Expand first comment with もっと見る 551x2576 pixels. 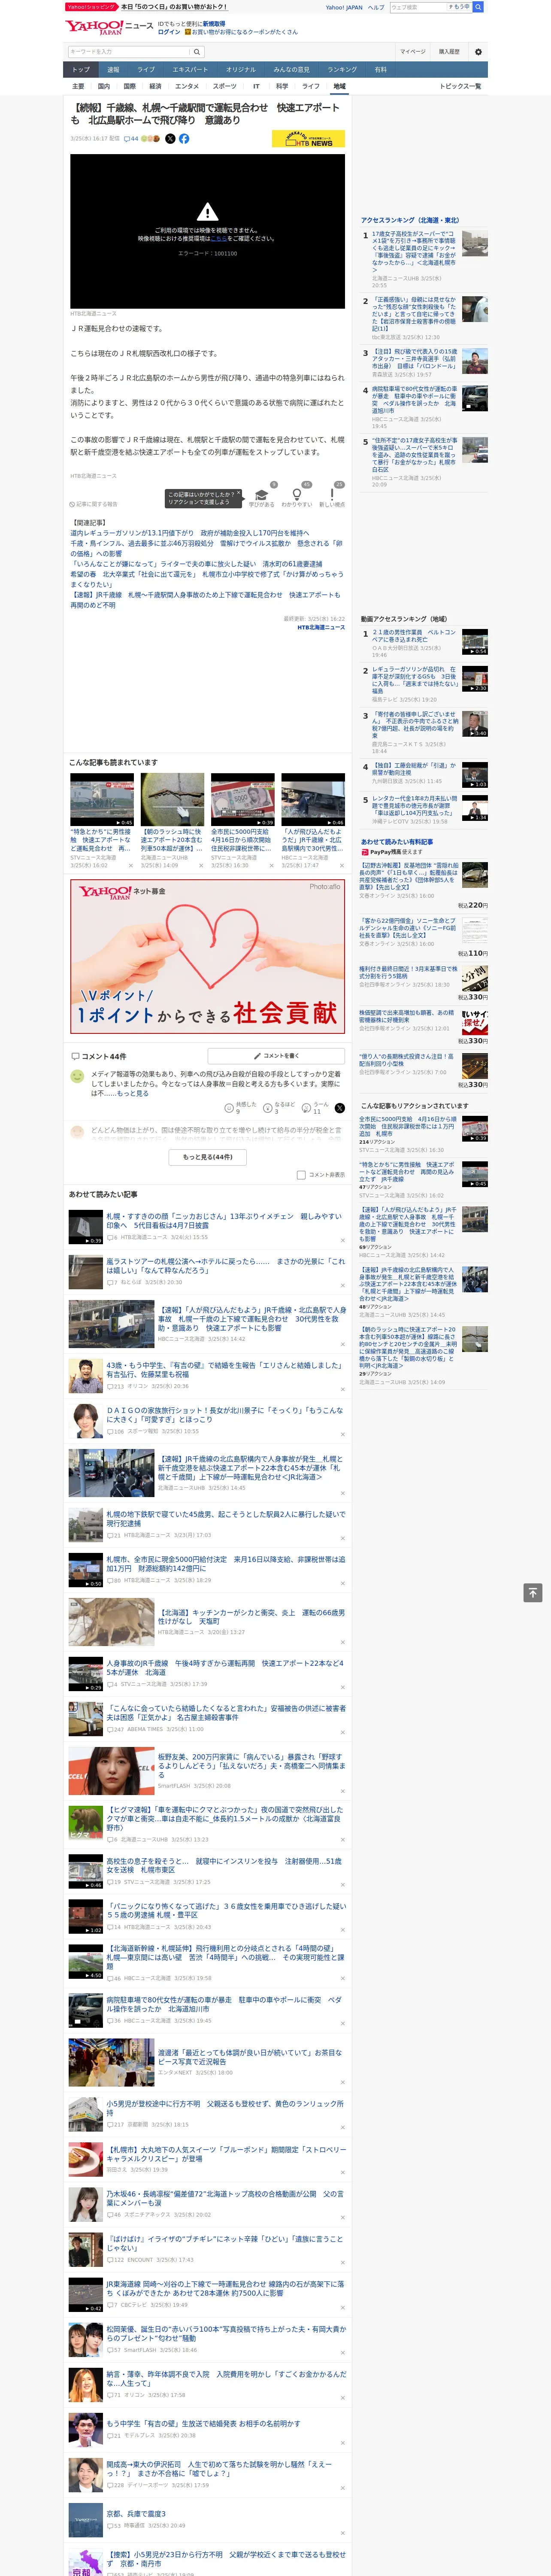point(133,1094)
